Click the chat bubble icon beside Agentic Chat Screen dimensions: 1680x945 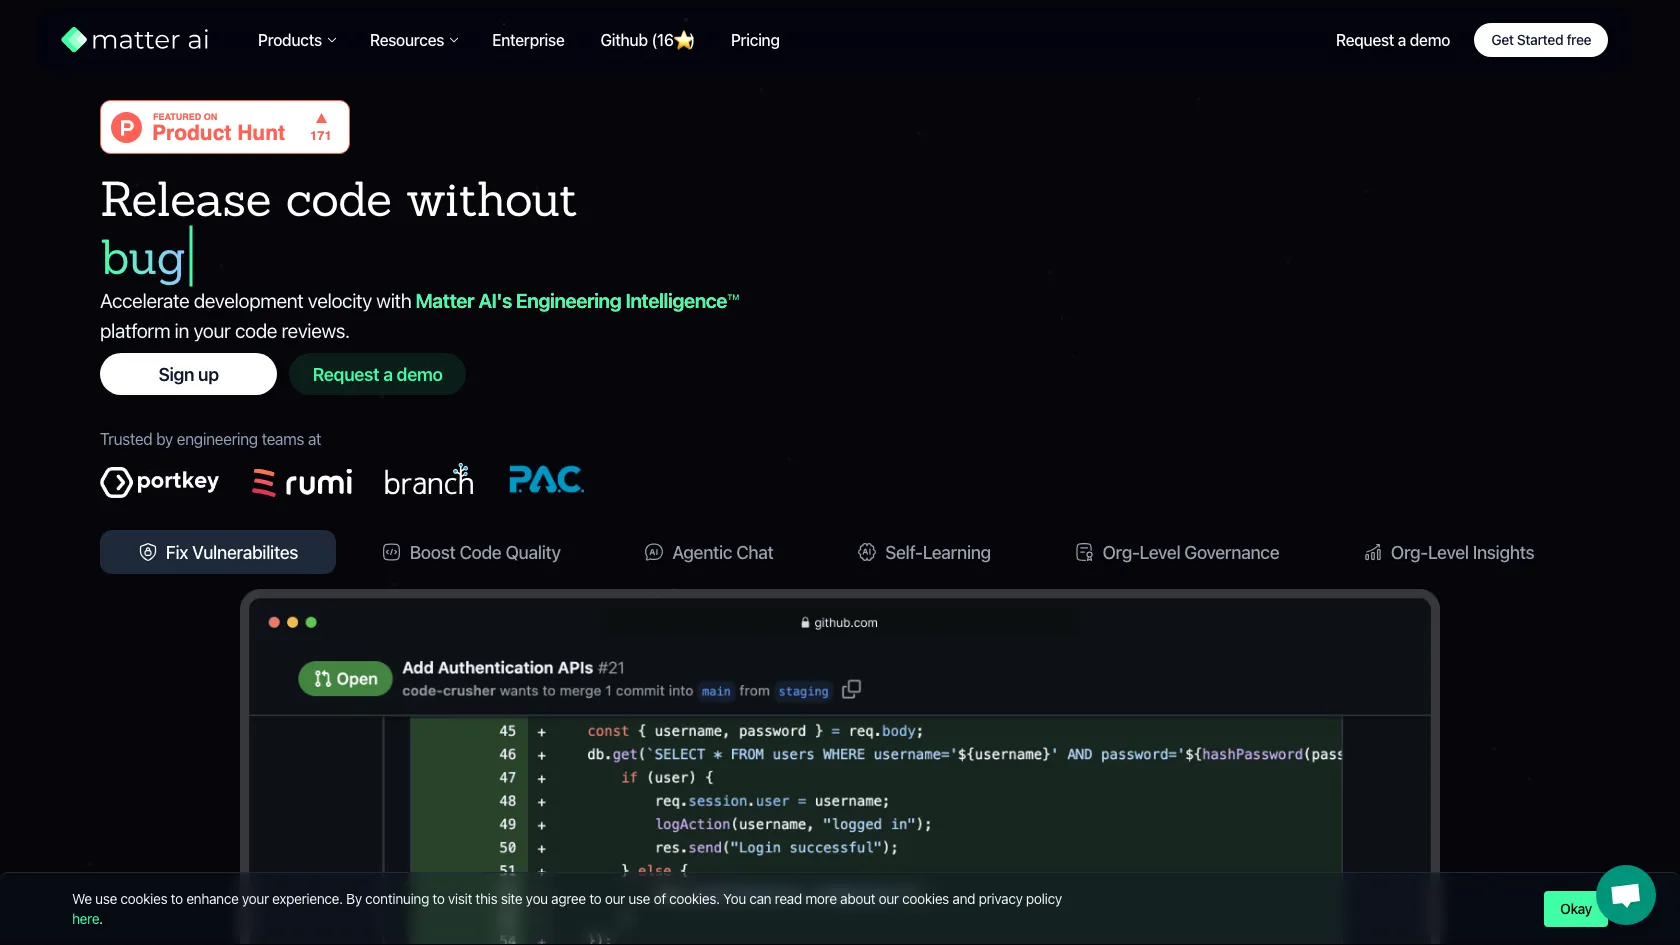coord(654,552)
